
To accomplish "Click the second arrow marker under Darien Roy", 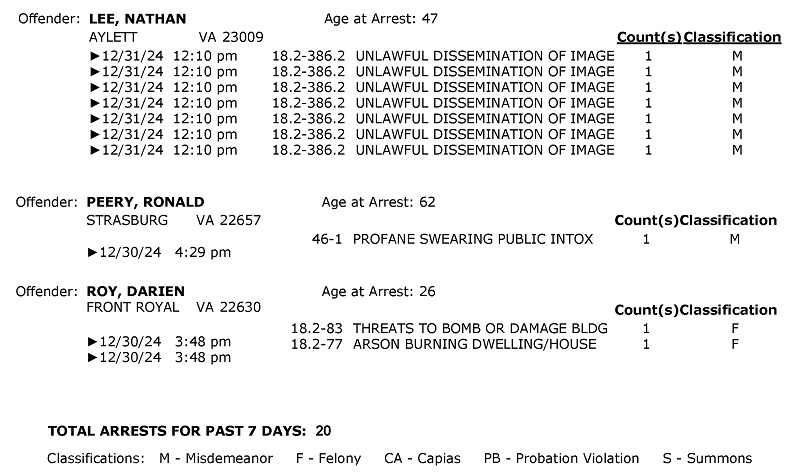I will pyautogui.click(x=93, y=357).
